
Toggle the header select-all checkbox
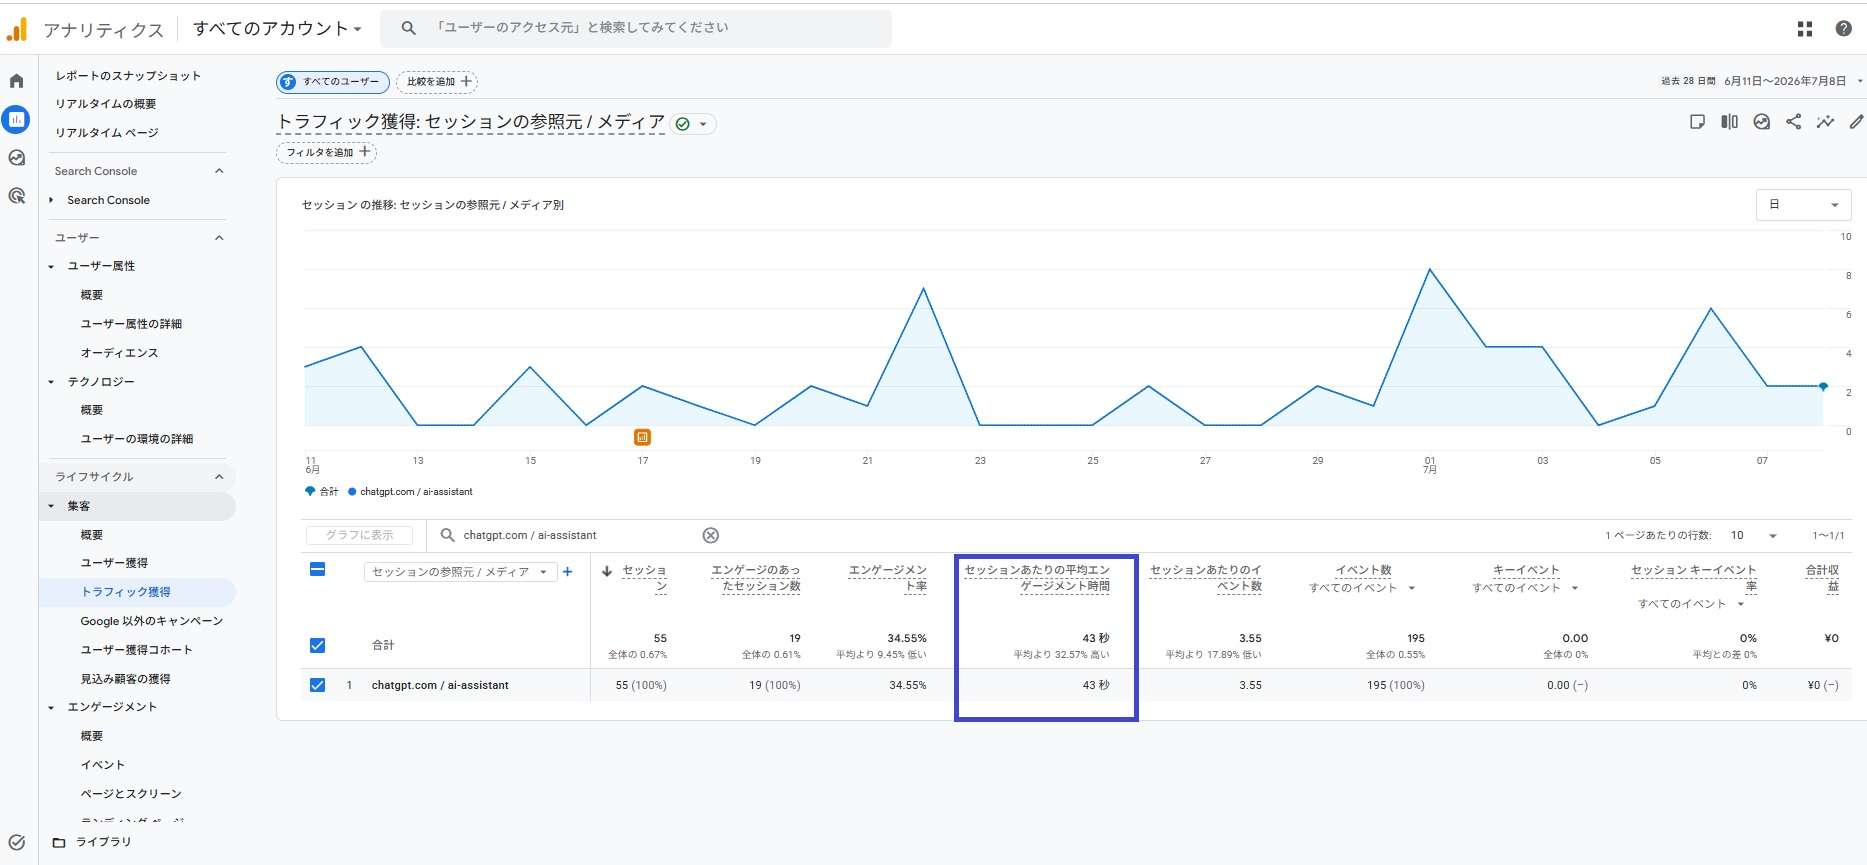317,570
